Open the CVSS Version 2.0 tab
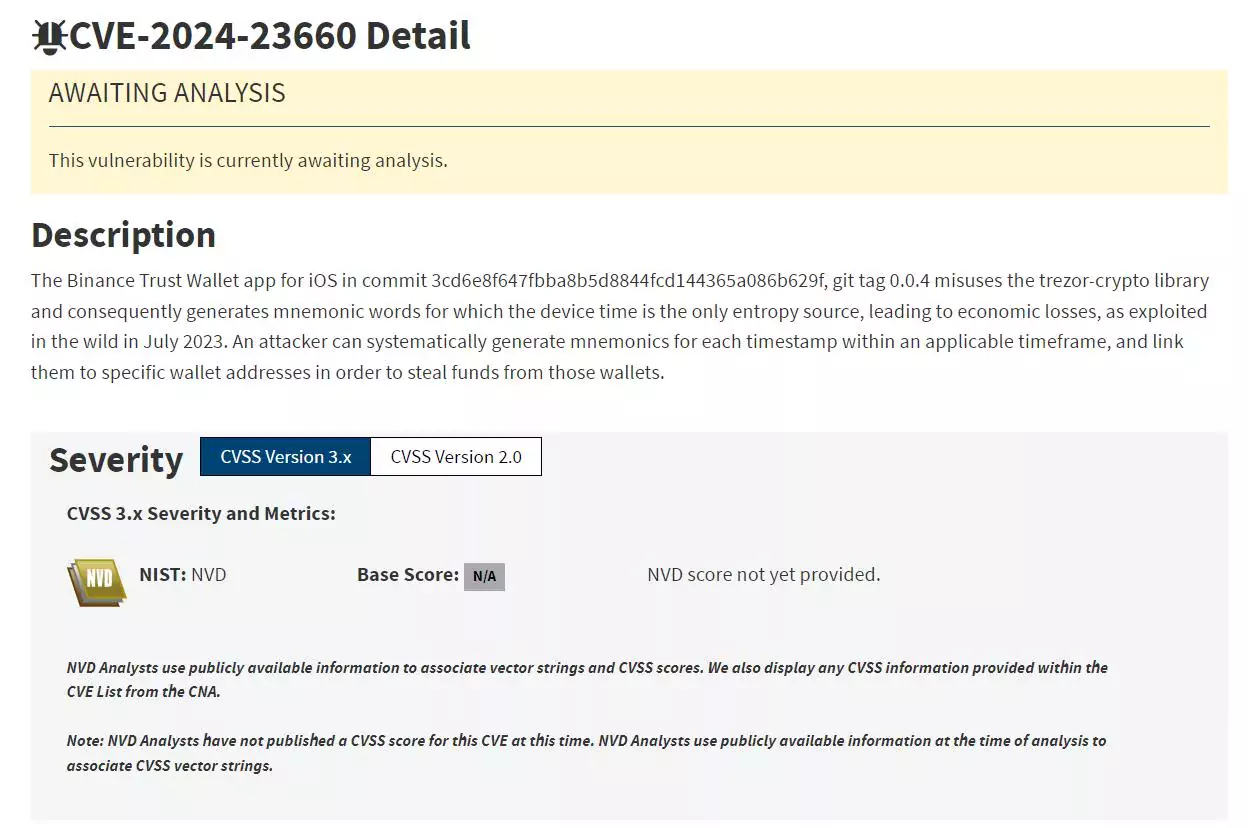 [x=456, y=457]
